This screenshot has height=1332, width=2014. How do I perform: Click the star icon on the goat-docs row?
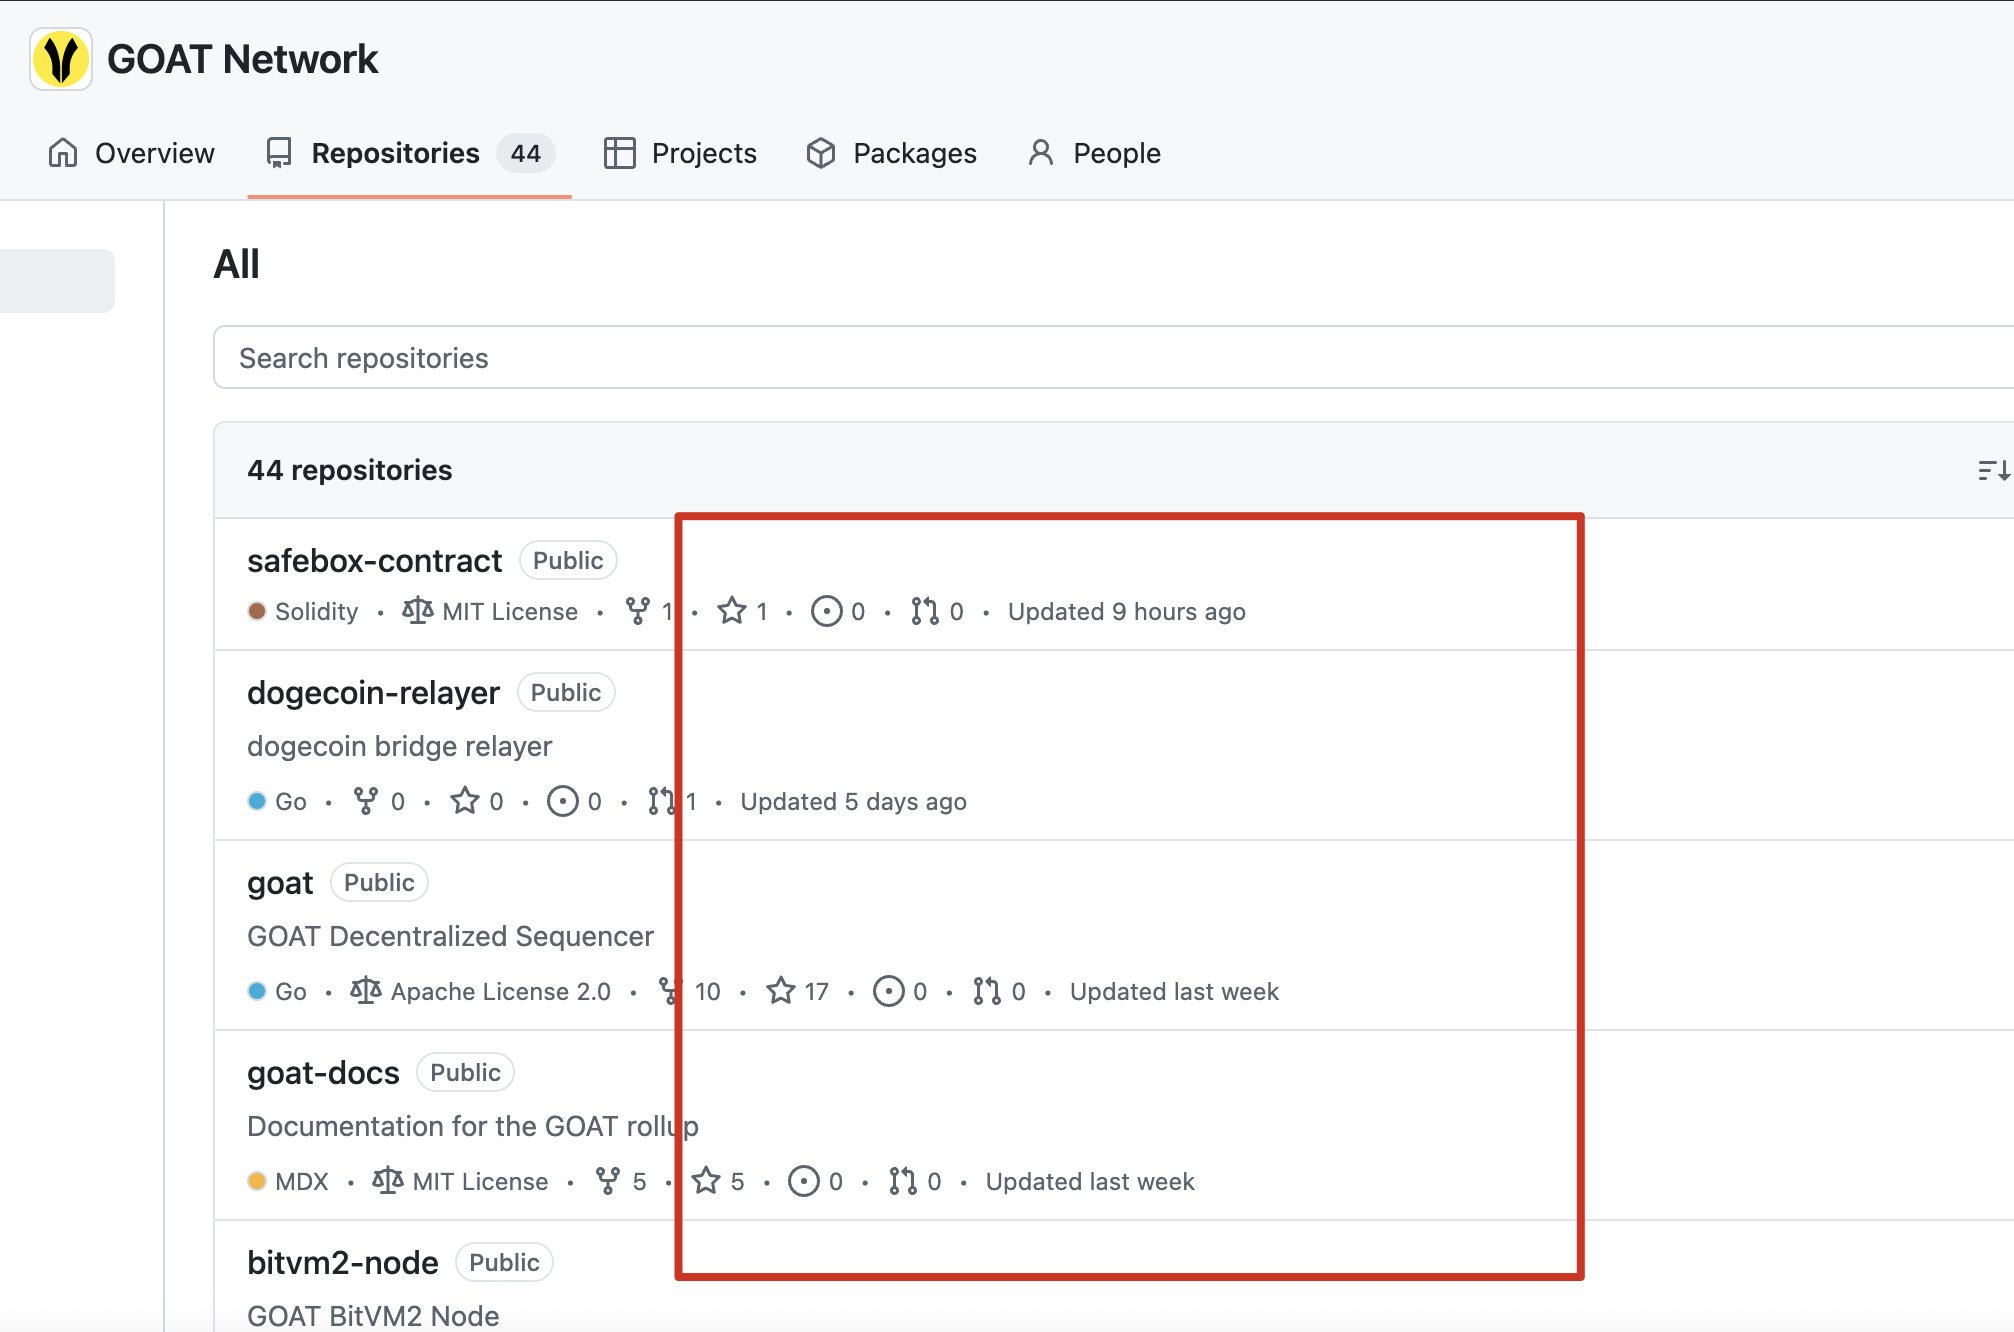706,1181
